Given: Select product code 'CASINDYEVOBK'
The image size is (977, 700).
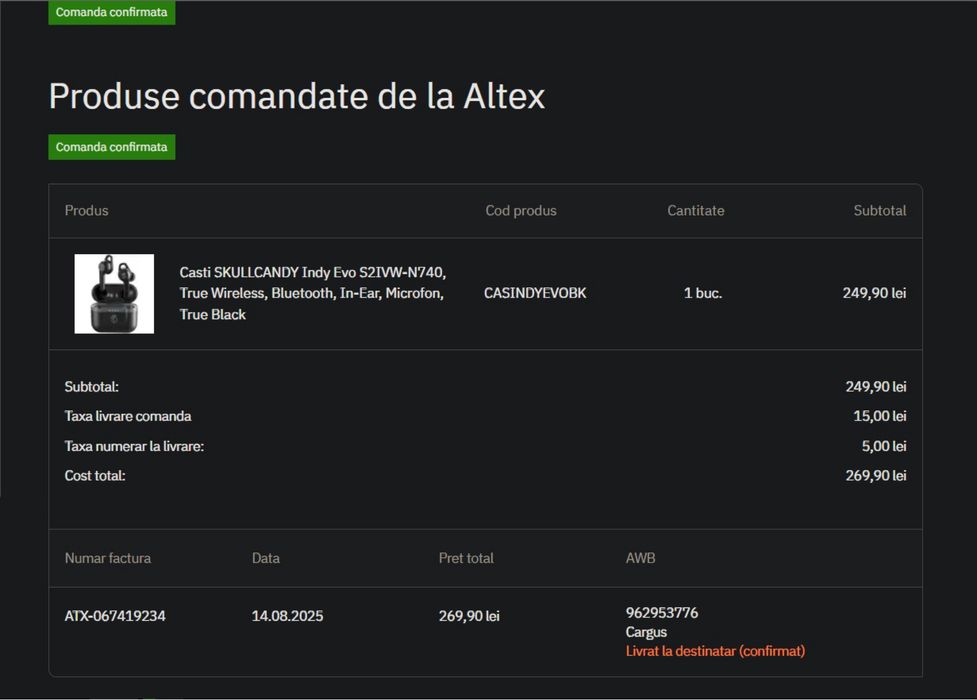Looking at the screenshot, I should [535, 293].
